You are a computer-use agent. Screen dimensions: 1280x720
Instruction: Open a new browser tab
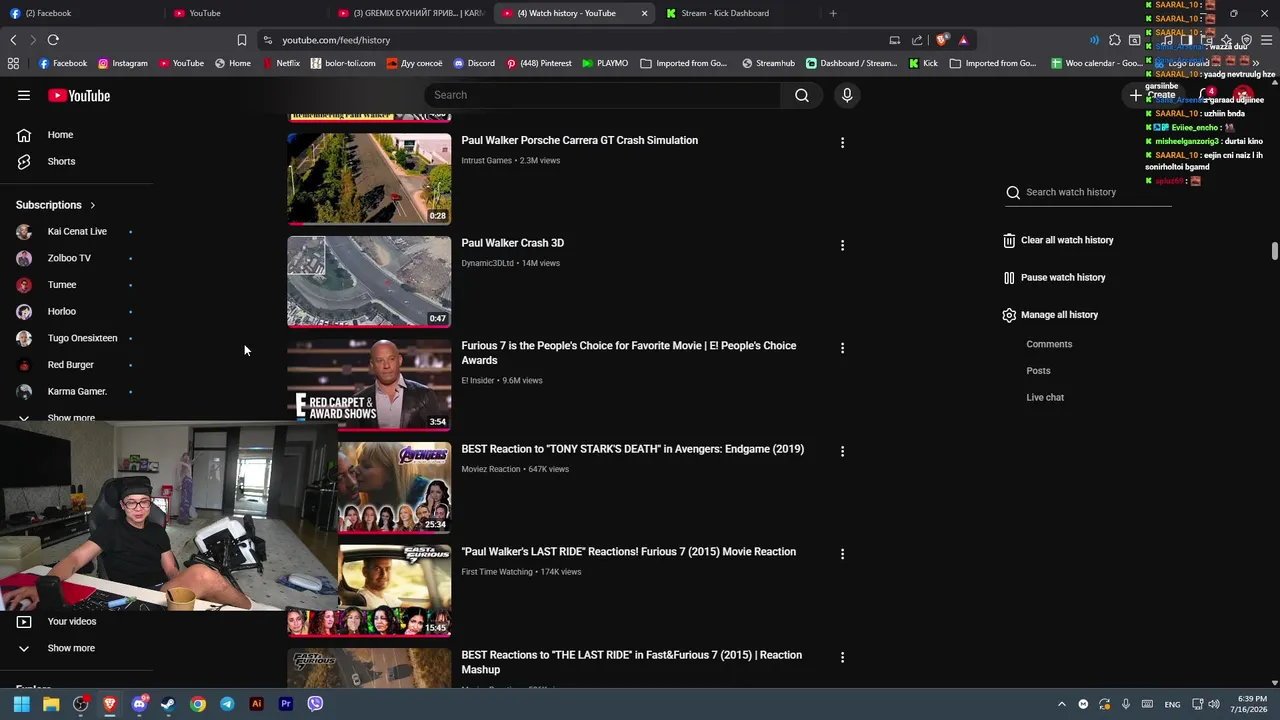pos(833,13)
